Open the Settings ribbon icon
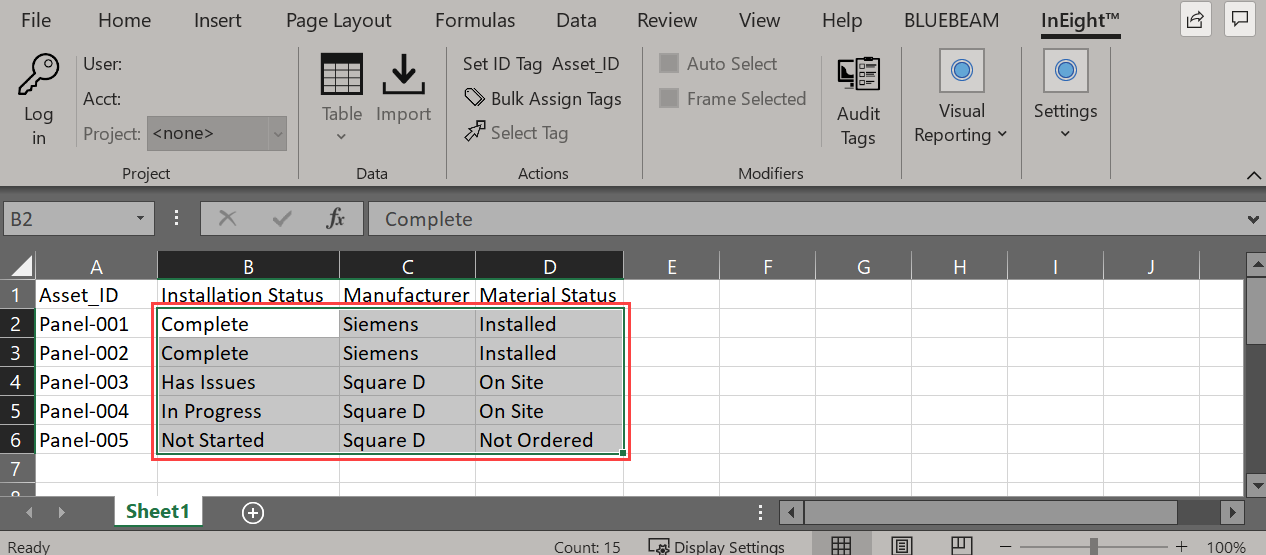 point(1065,70)
